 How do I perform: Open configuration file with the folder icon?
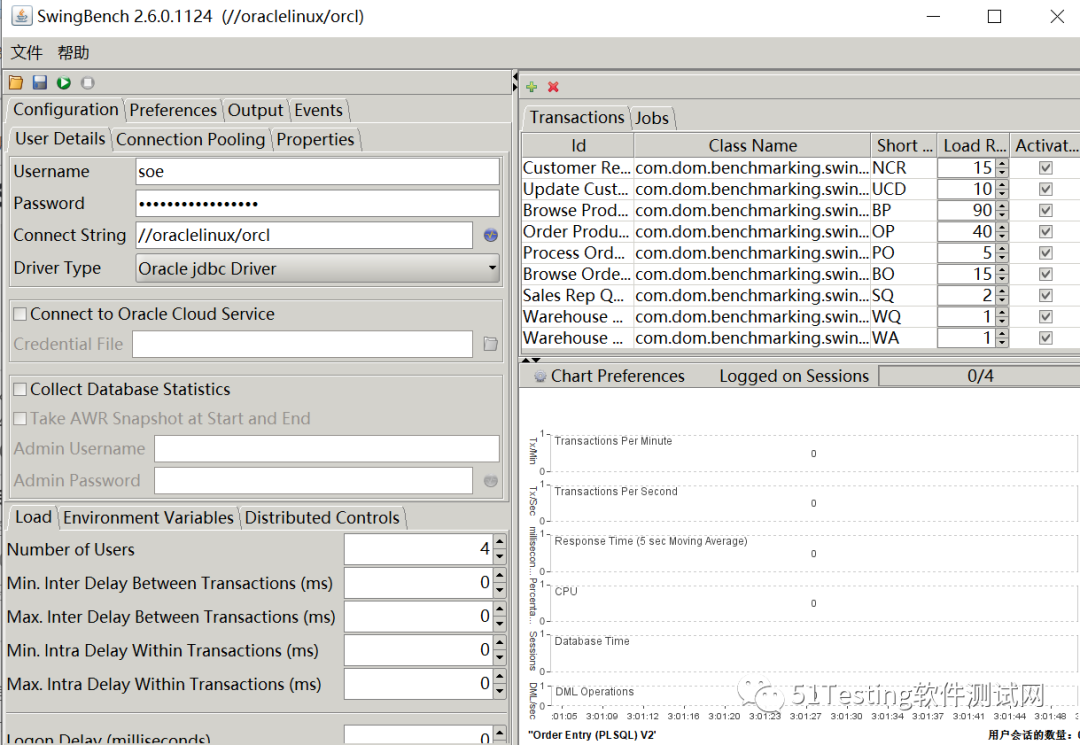(x=16, y=83)
